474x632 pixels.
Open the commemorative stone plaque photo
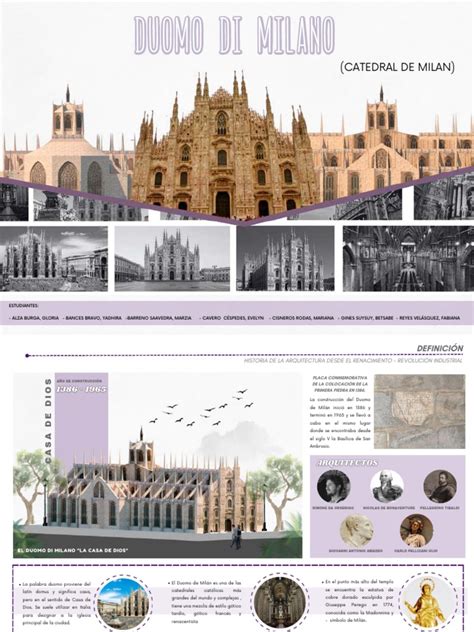[419, 412]
